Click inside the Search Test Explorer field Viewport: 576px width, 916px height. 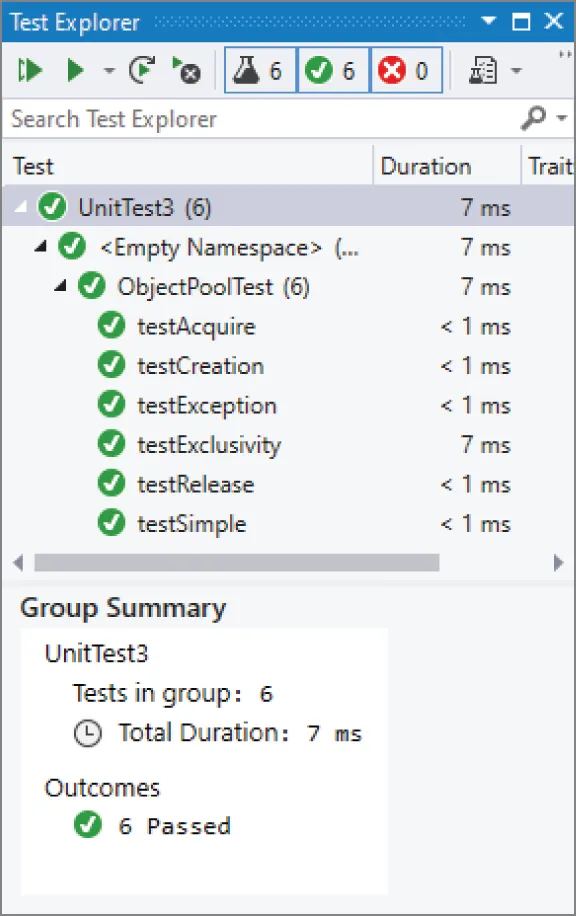click(x=200, y=119)
